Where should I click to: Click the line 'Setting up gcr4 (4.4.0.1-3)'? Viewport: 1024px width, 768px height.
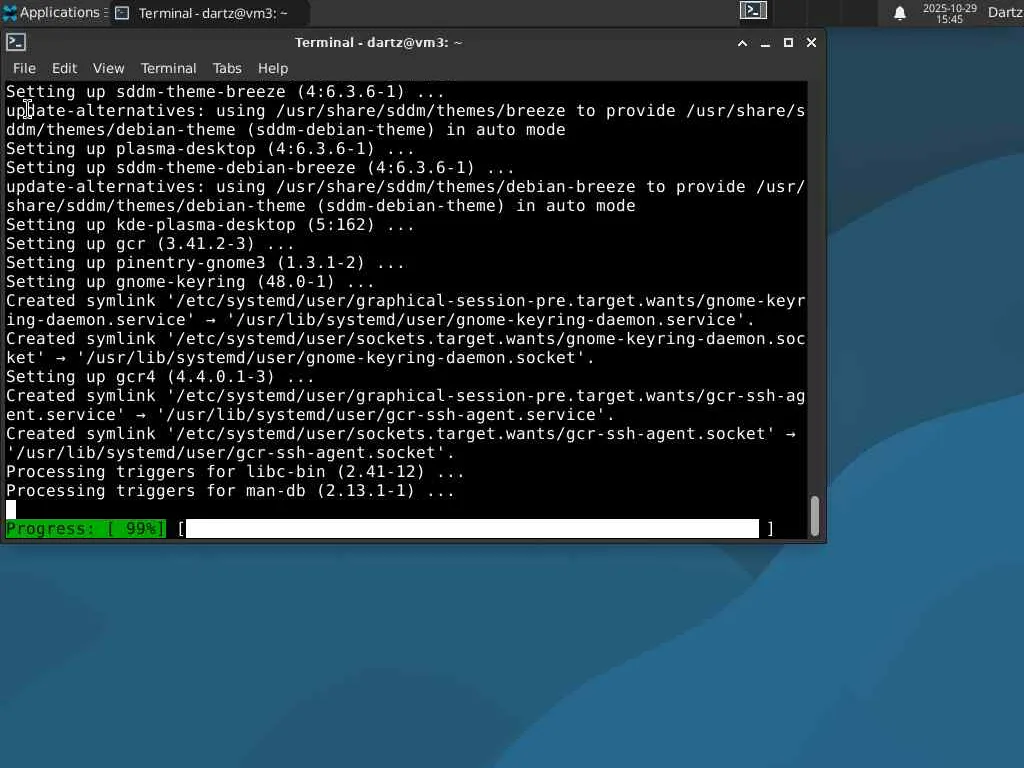click(160, 376)
